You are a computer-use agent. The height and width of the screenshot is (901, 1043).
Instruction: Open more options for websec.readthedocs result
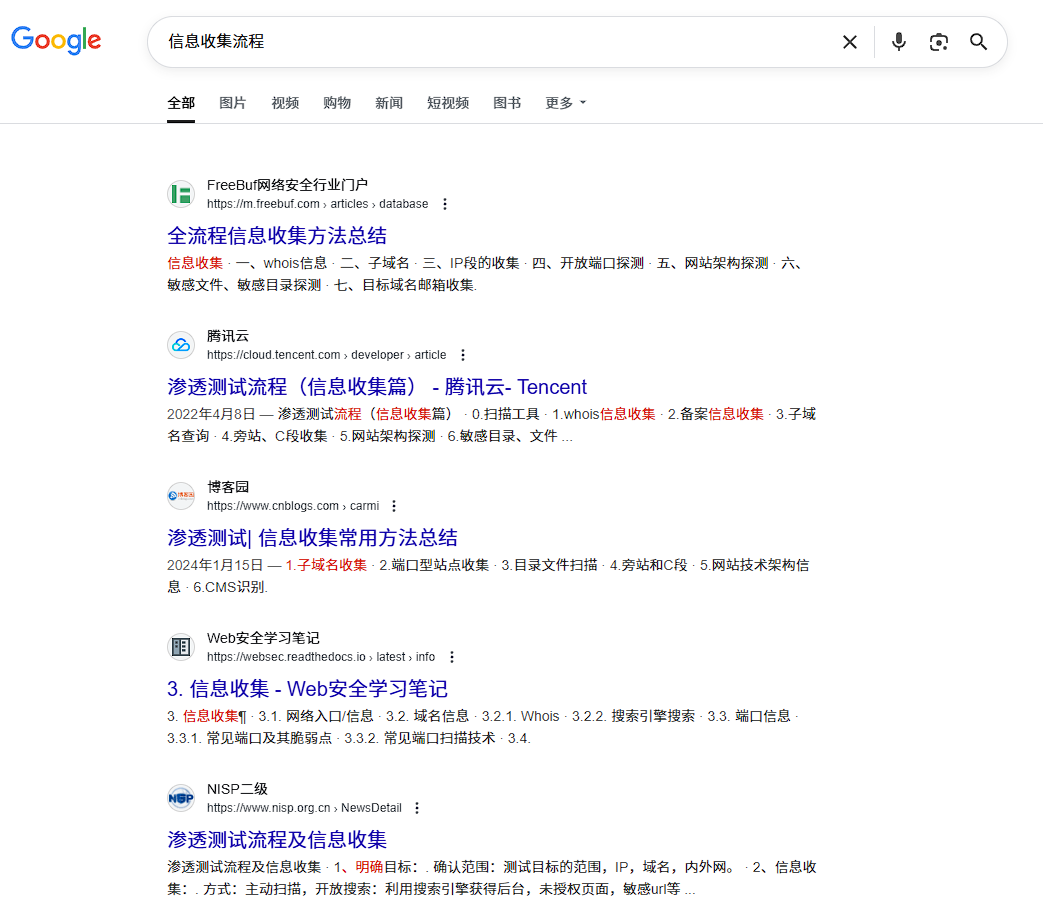(452, 657)
